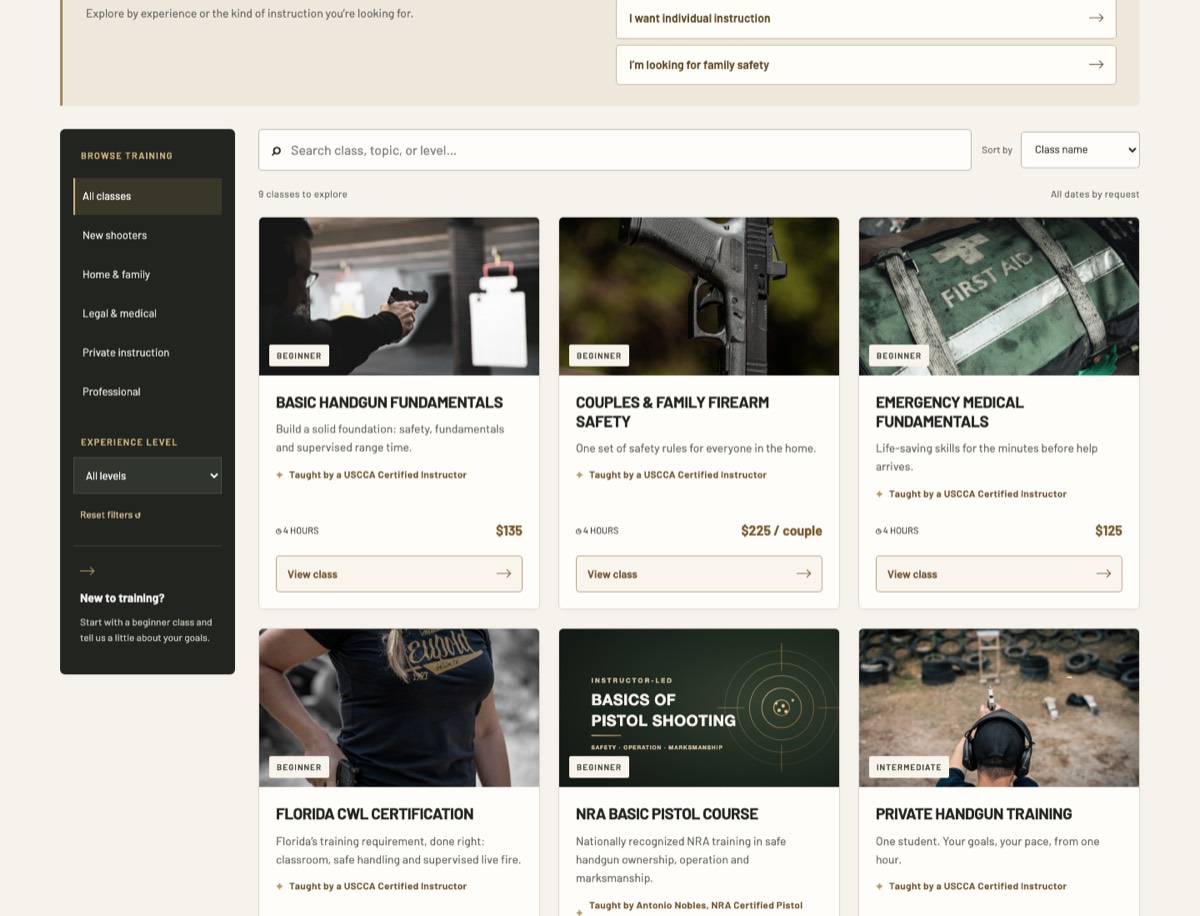View class for Couples & Family Firearm Safety
This screenshot has width=1200, height=916.
coord(699,574)
